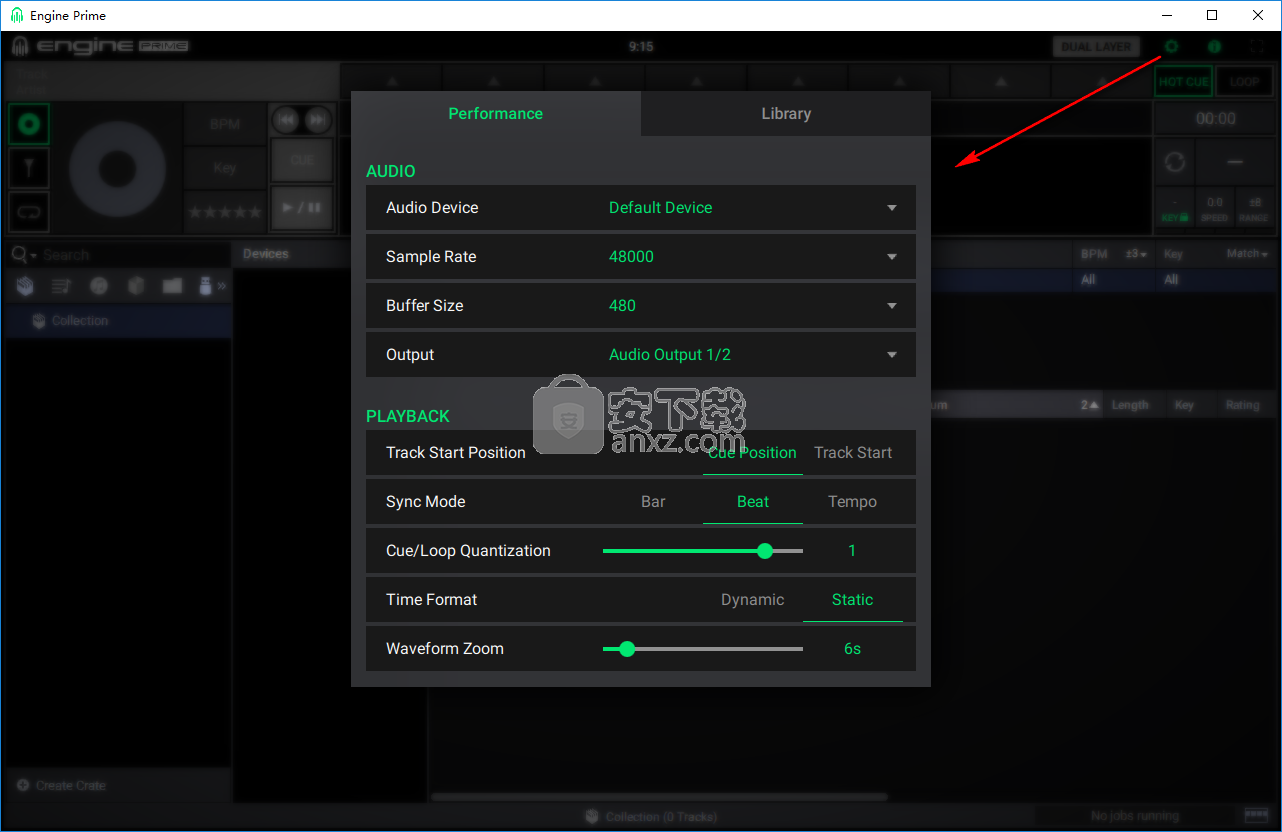Set Sync Mode to Tempo
1282x832 pixels.
coord(853,502)
